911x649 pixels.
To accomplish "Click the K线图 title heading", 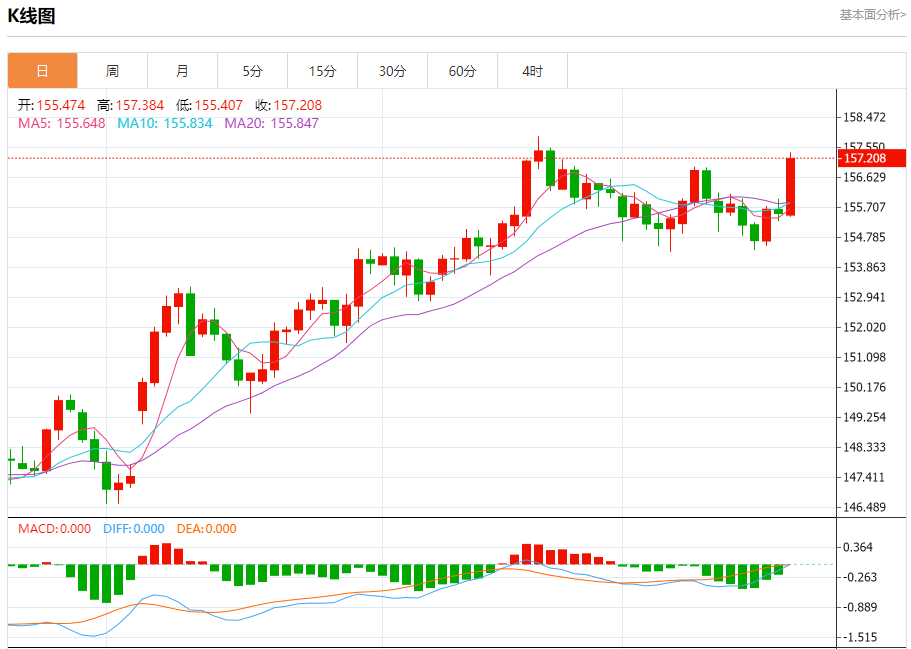I will tap(32, 16).
